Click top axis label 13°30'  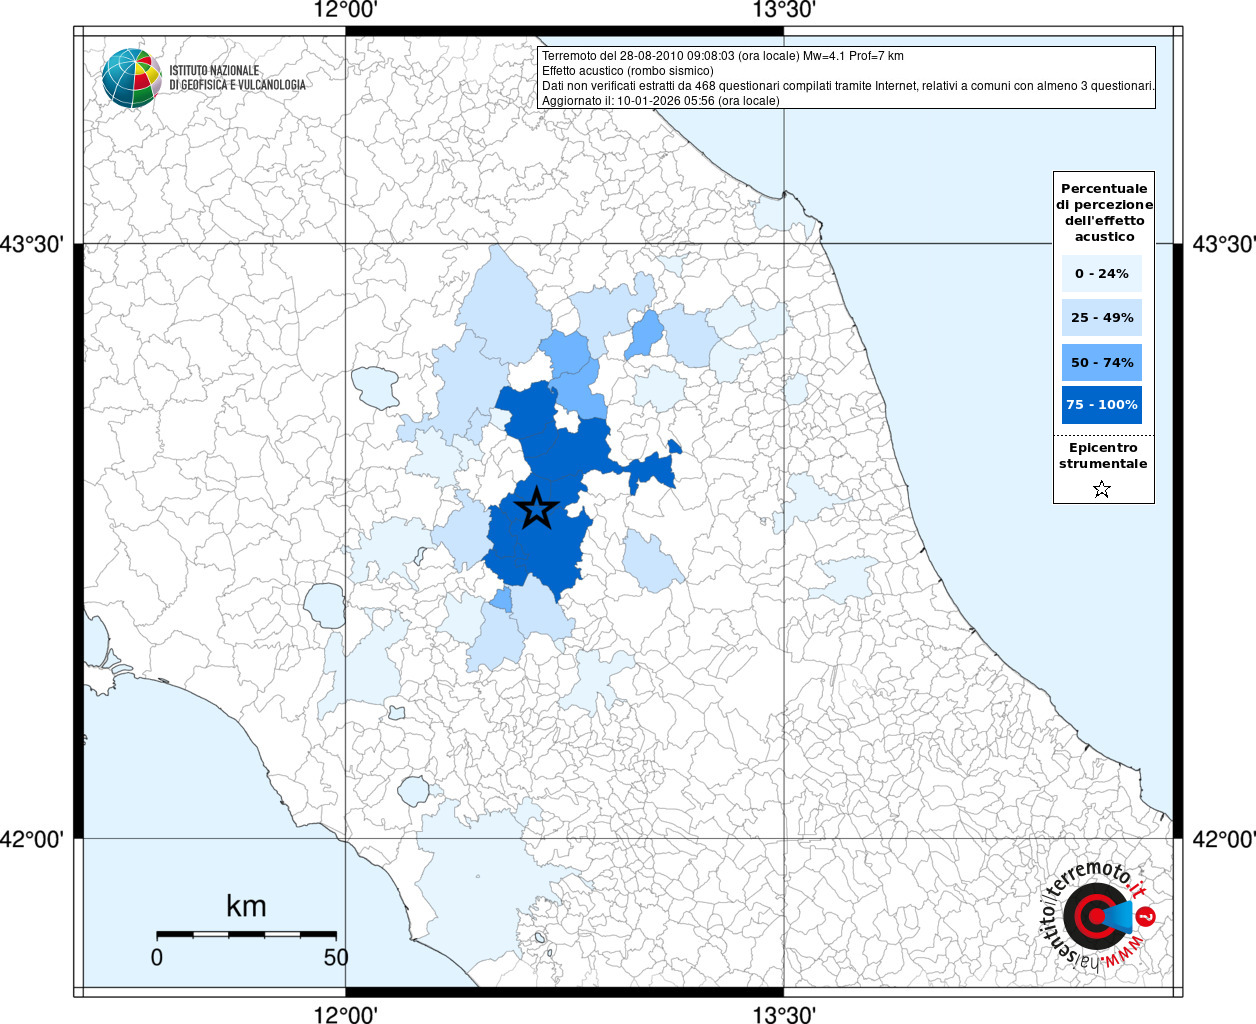[x=783, y=11]
